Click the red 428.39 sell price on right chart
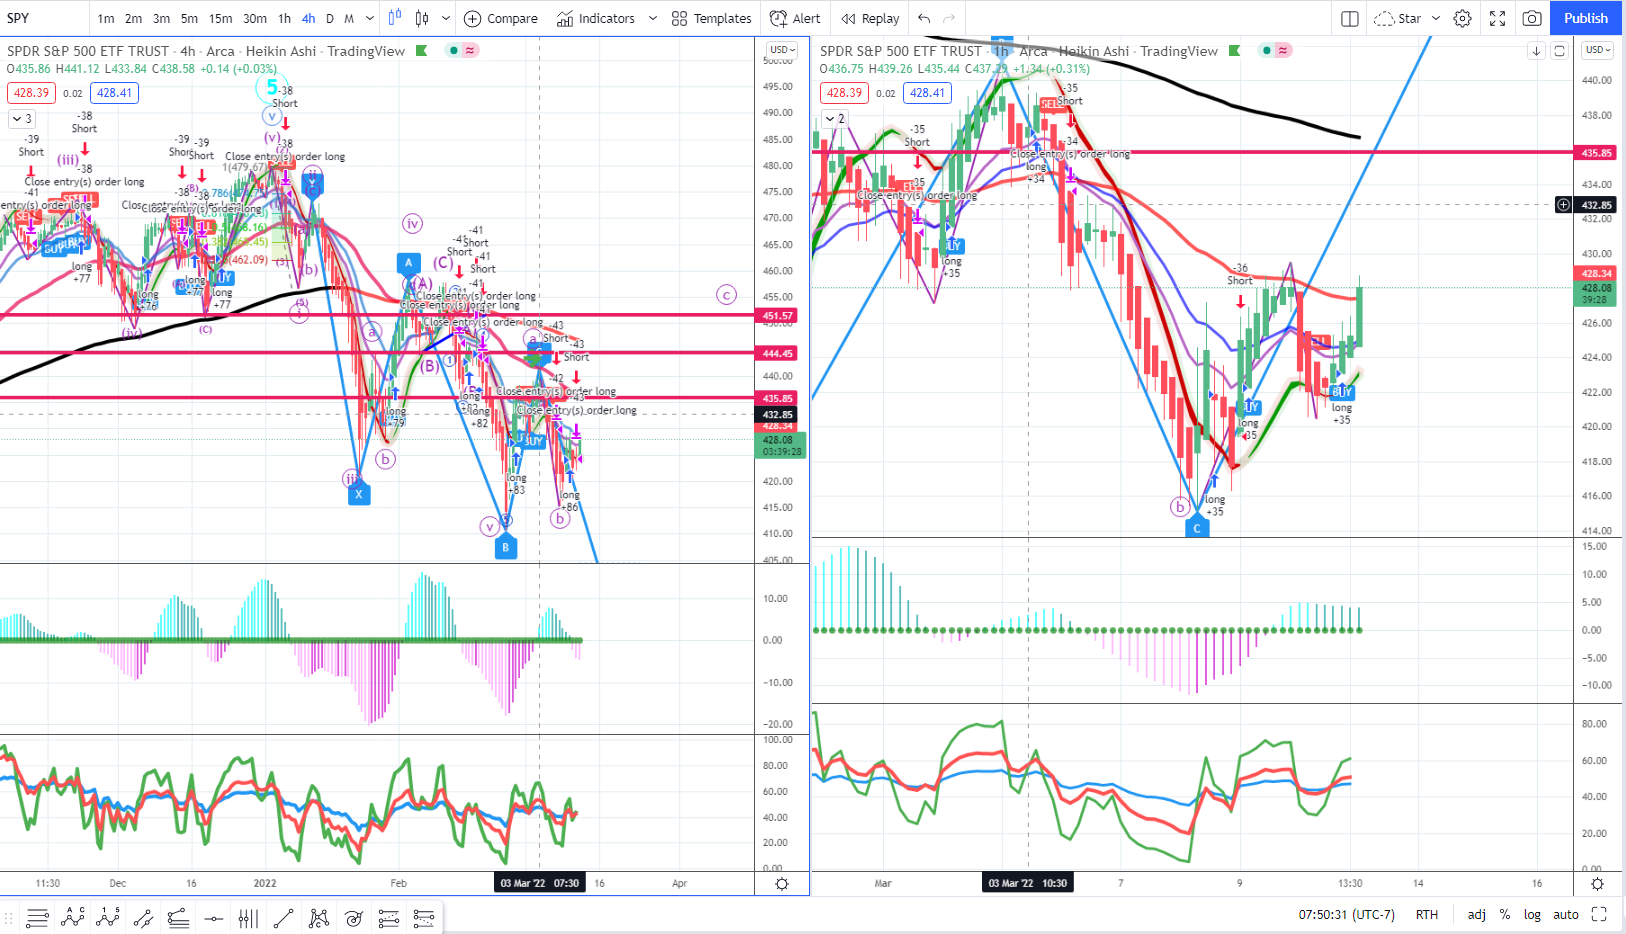 (x=844, y=93)
